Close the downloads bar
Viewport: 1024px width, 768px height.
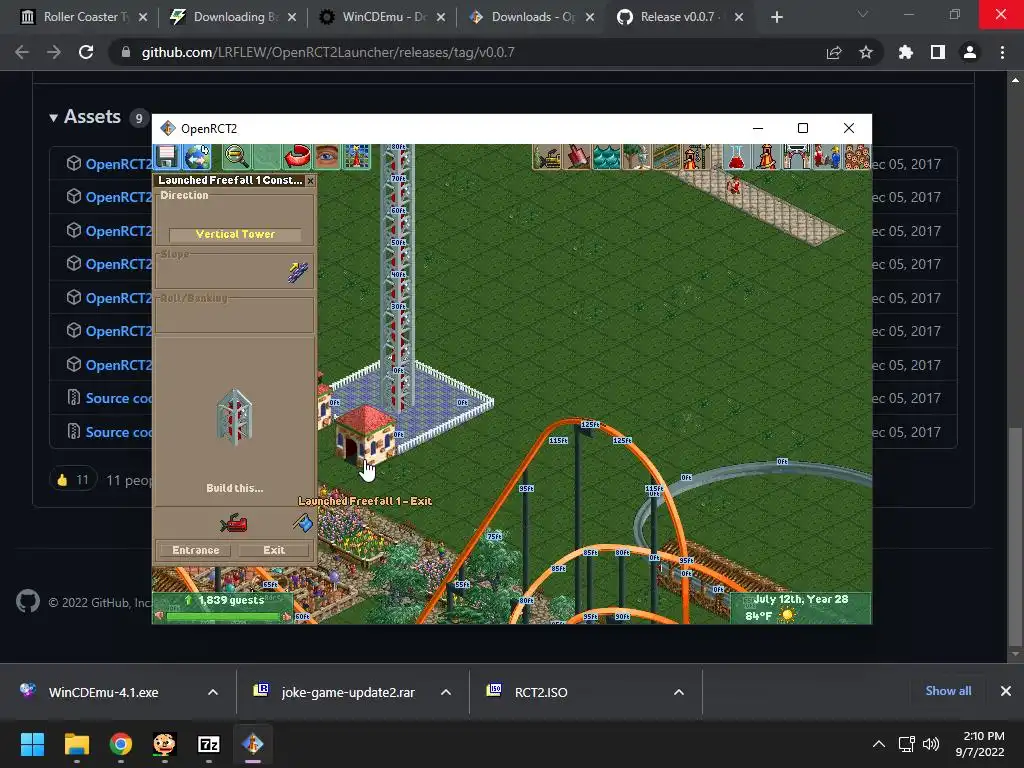tap(1006, 691)
